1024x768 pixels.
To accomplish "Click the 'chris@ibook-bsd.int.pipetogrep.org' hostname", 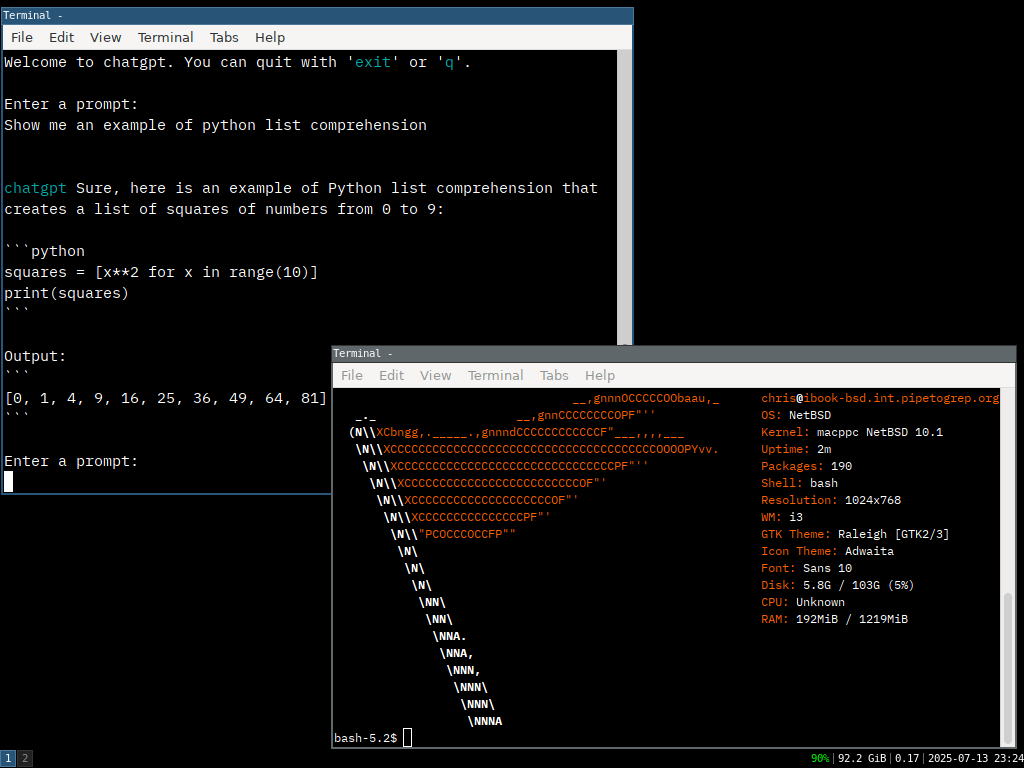I will pyautogui.click(x=880, y=398).
